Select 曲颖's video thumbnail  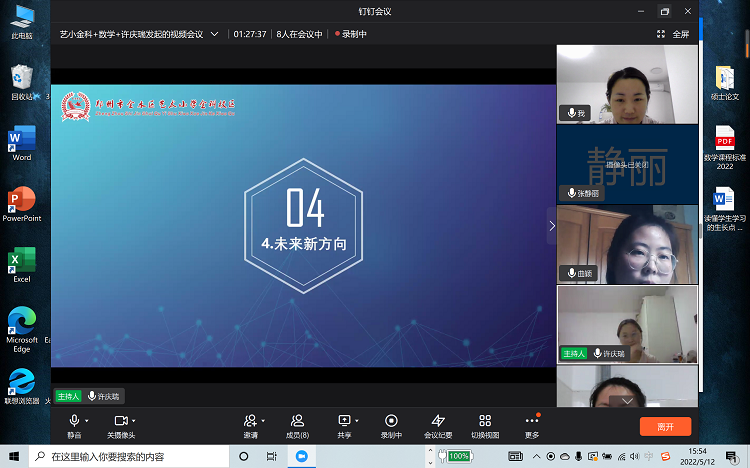click(x=627, y=244)
